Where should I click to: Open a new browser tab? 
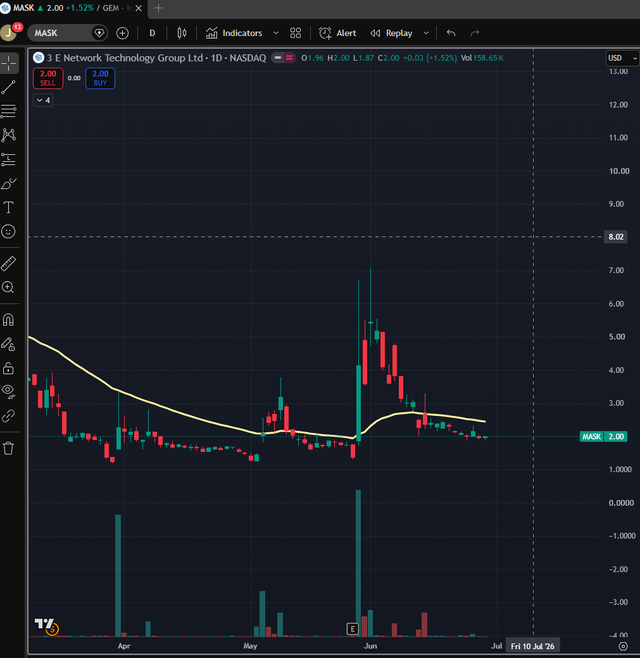click(x=158, y=8)
